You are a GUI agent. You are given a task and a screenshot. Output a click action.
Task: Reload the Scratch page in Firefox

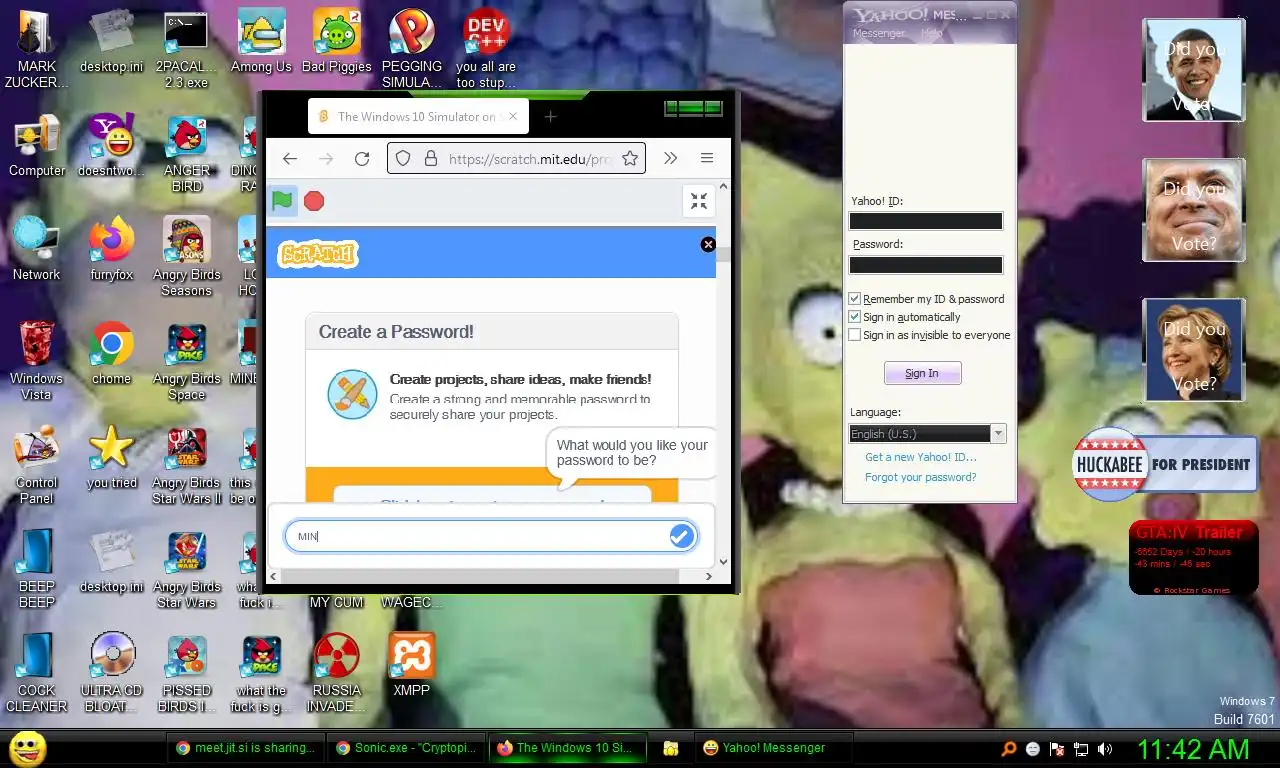coord(362,158)
